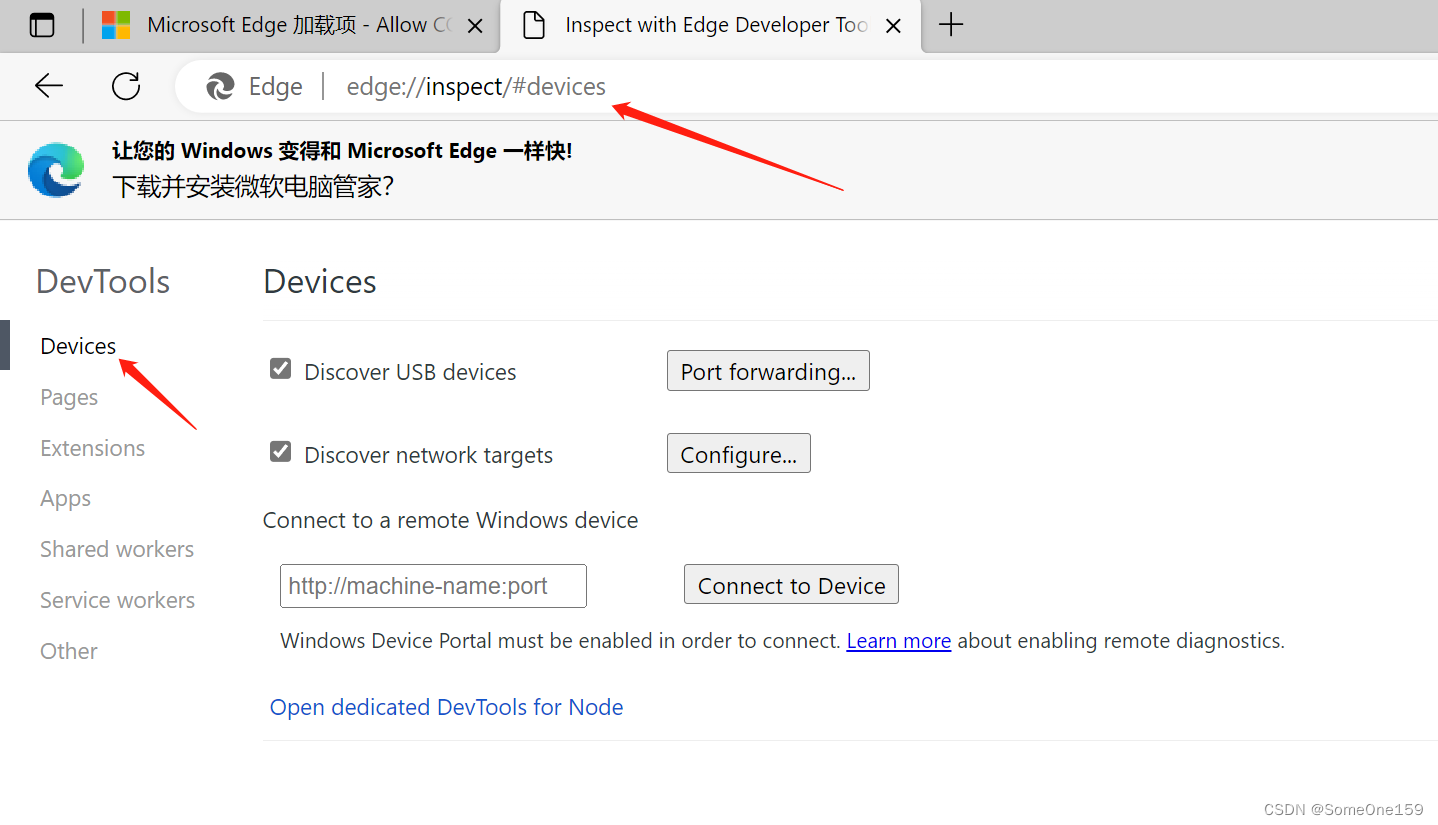Click the Connect to a remote Windows device text
Screen dimensions: 1438x825
(x=450, y=520)
